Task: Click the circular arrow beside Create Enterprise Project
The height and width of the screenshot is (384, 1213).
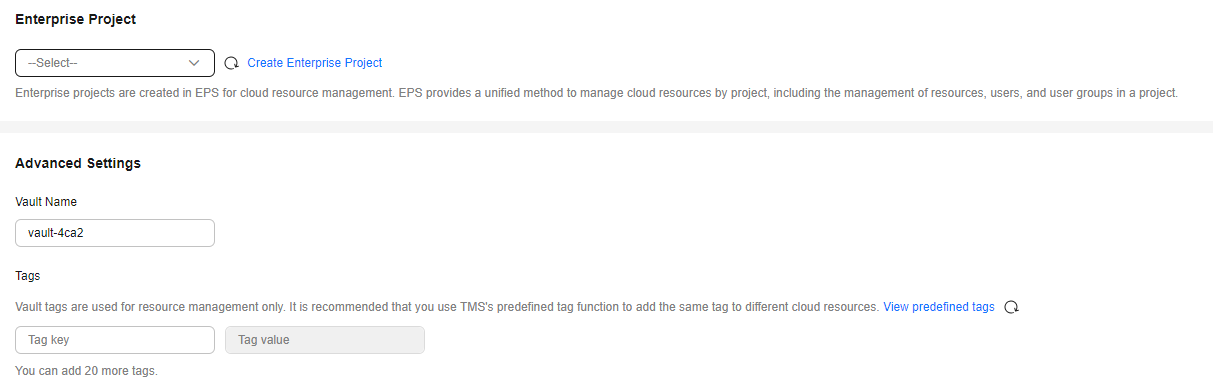Action: pyautogui.click(x=231, y=63)
